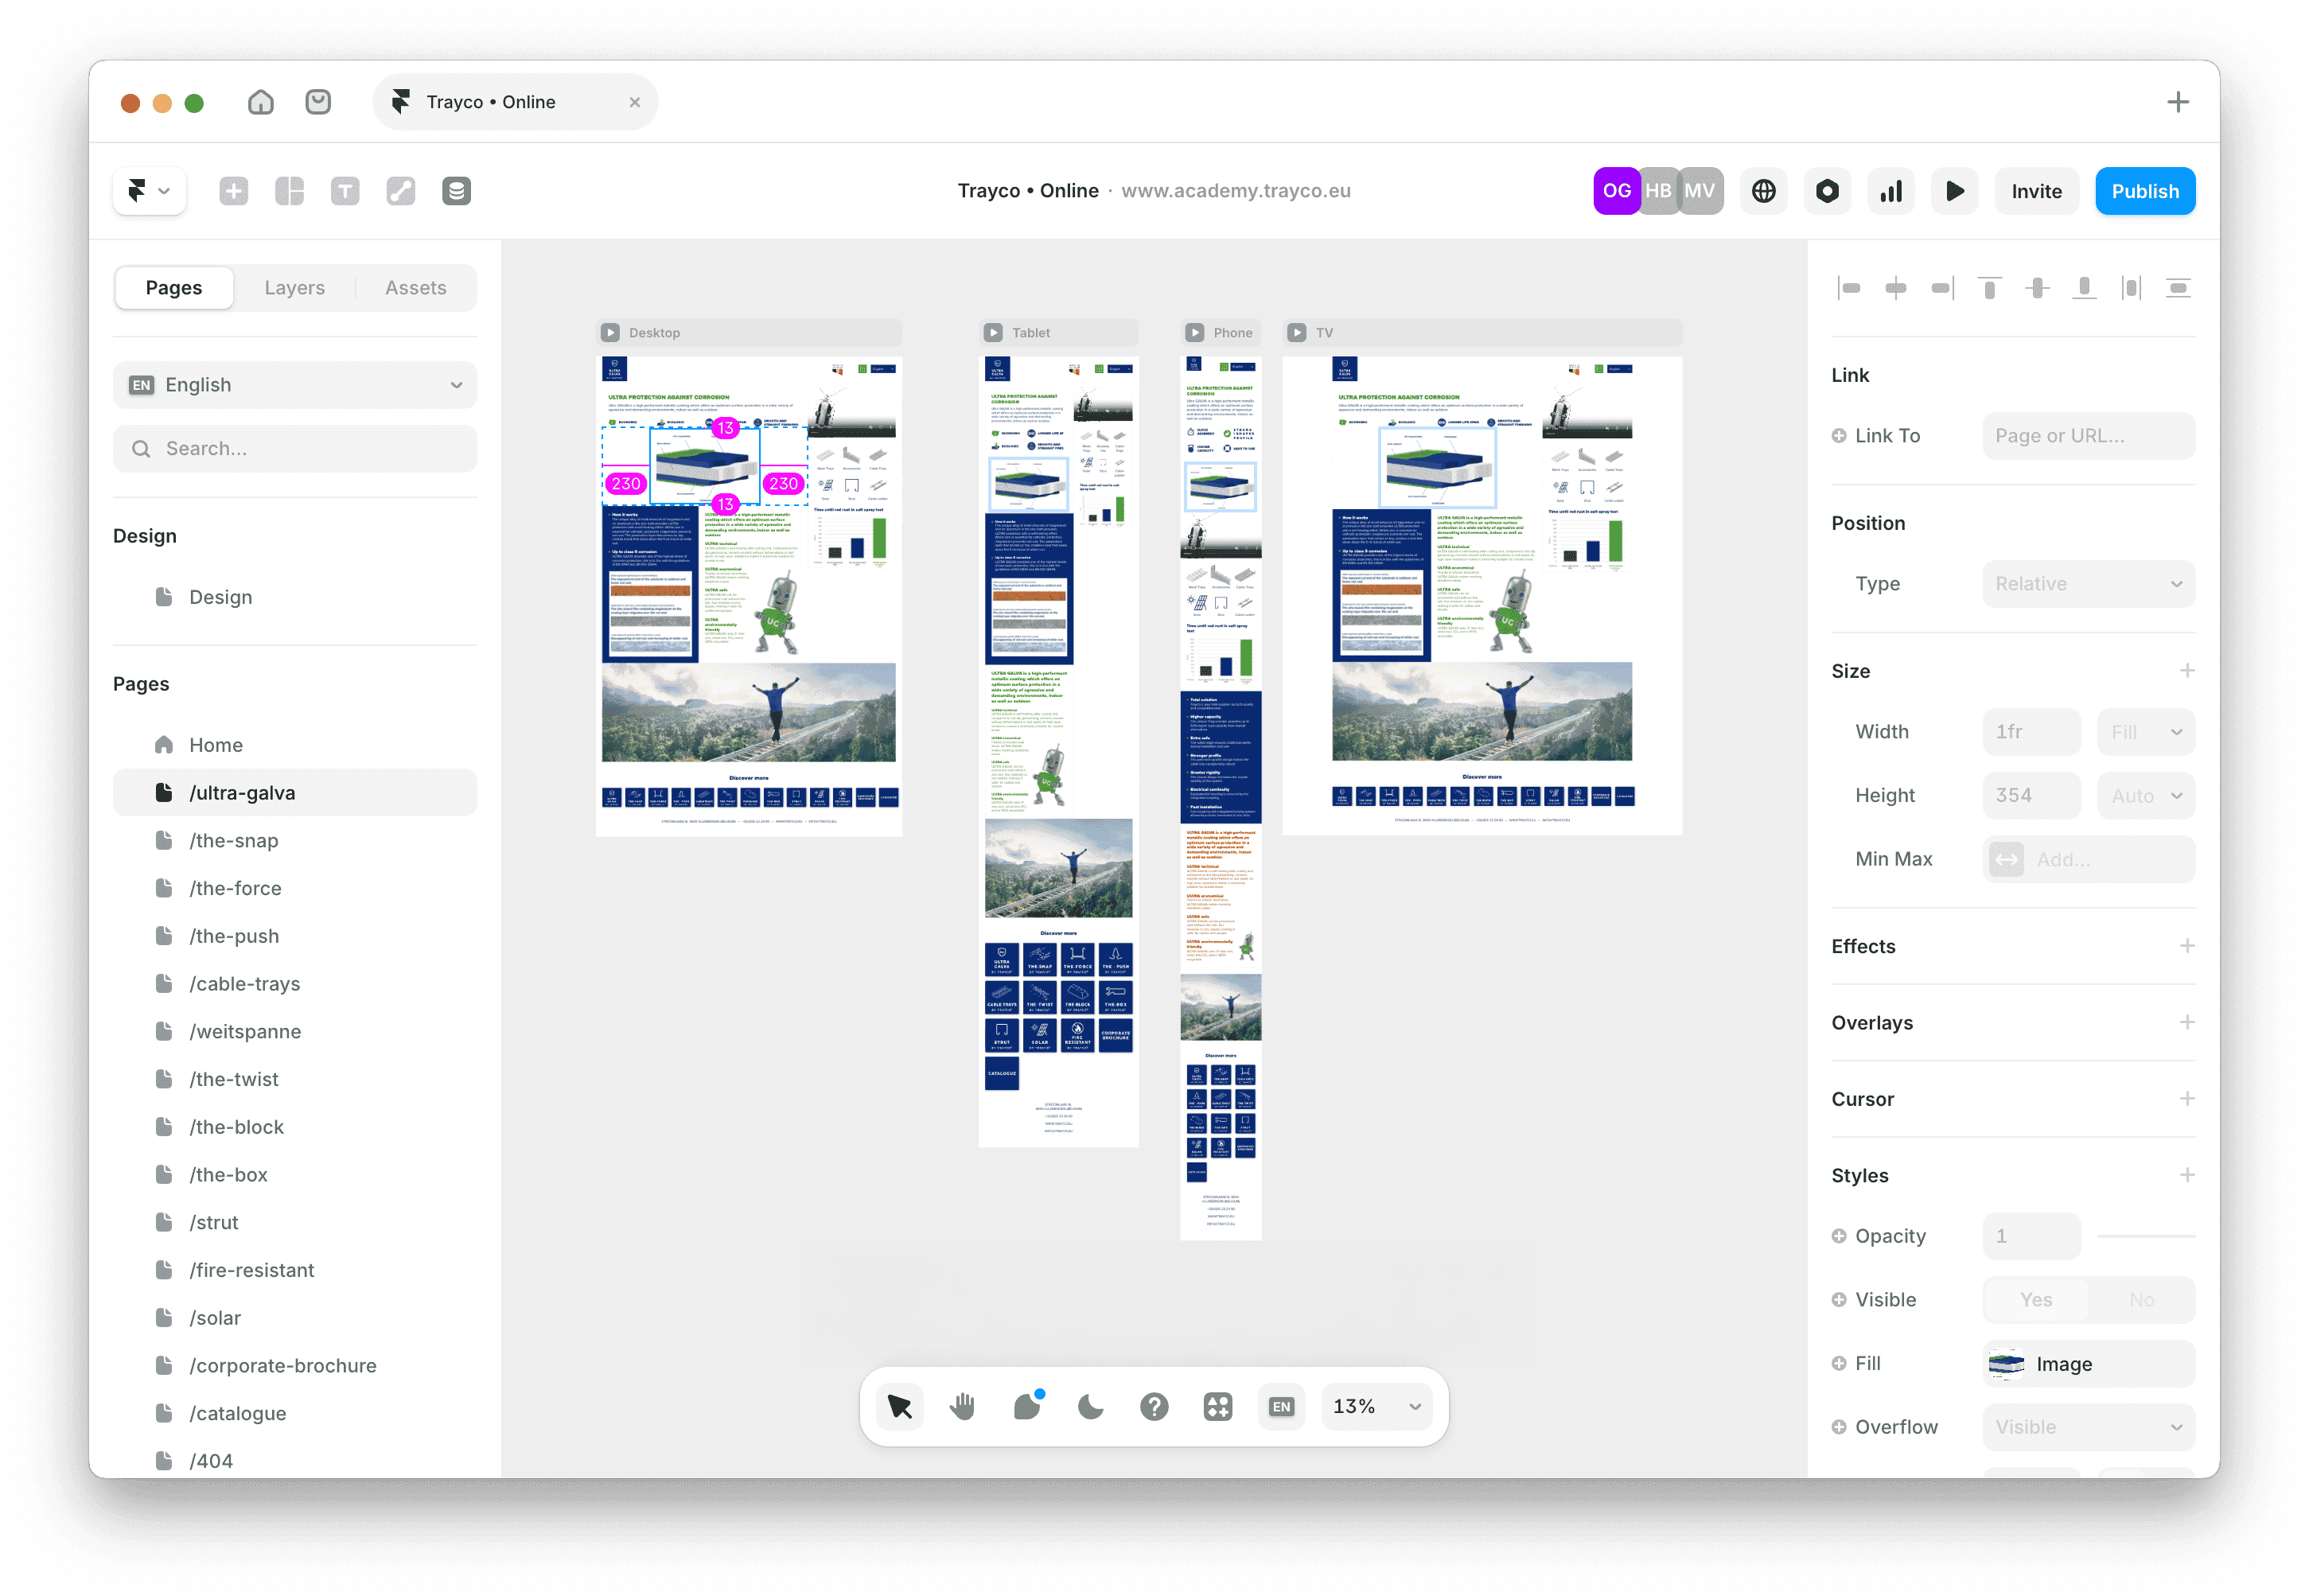
Task: Click the Preview play button
Action: [x=1954, y=191]
